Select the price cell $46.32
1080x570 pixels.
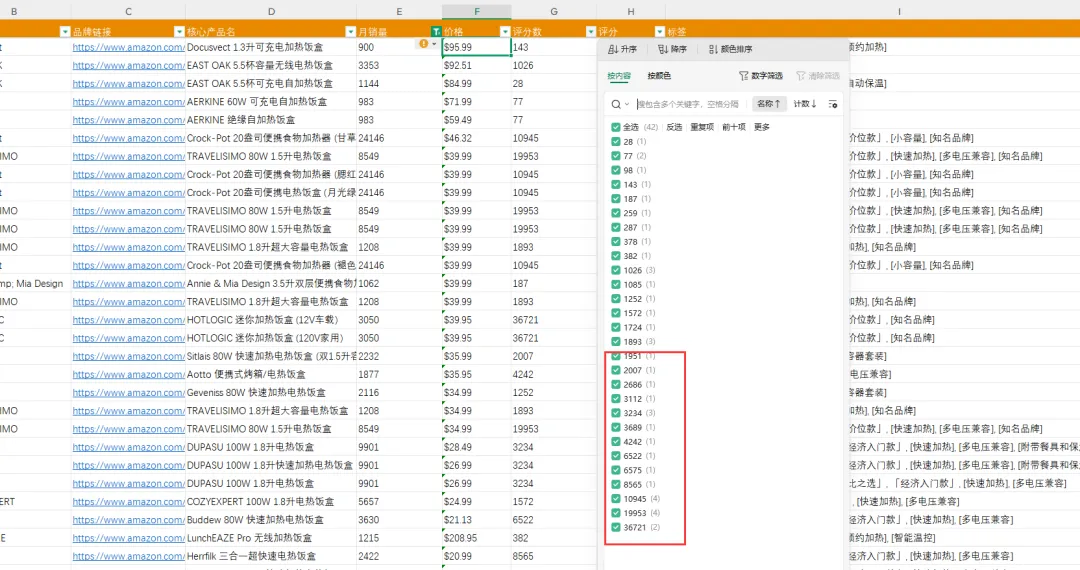coord(477,138)
